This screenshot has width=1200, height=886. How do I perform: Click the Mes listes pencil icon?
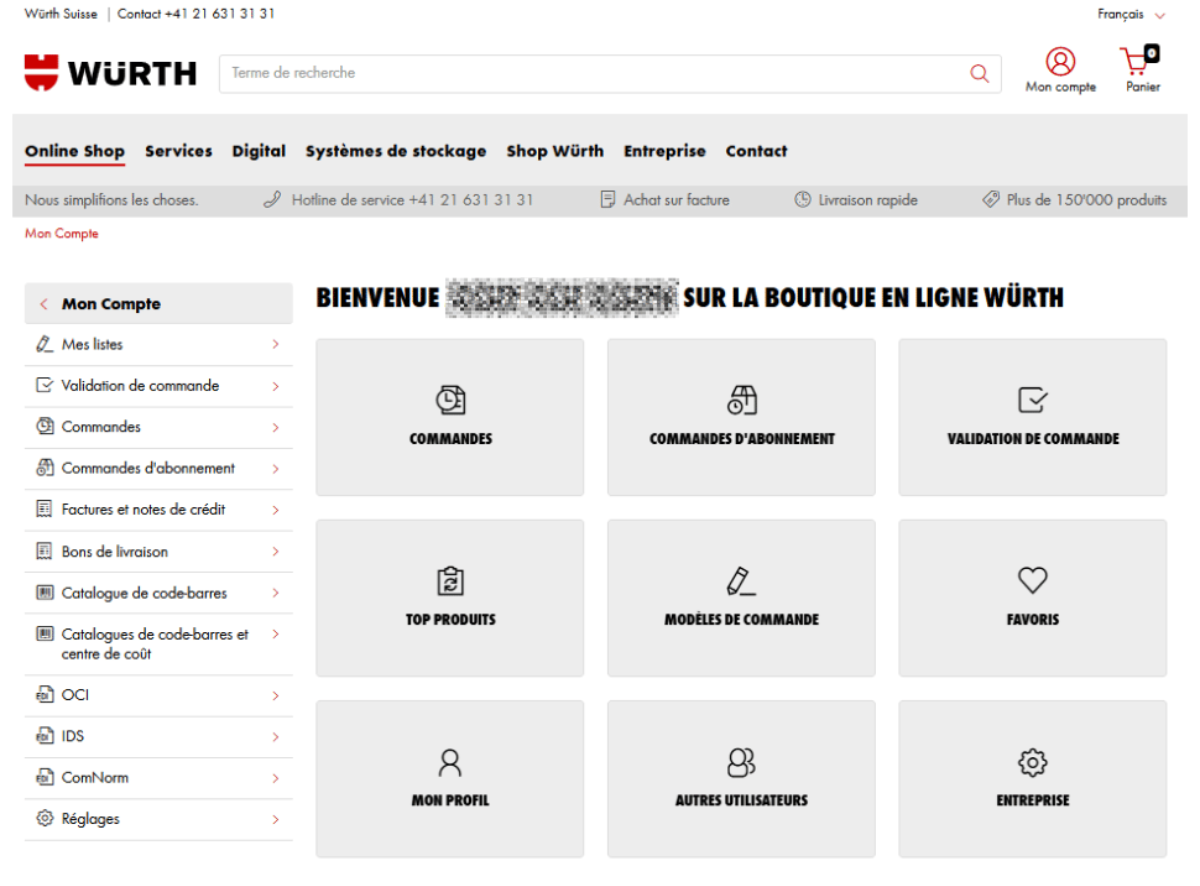pos(44,344)
